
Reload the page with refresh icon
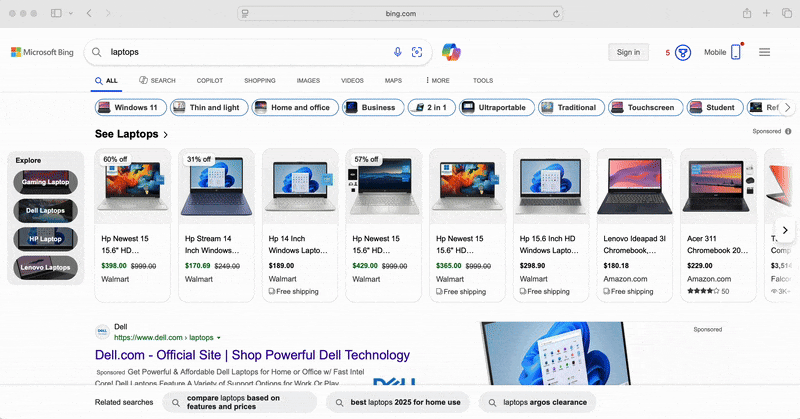tap(556, 14)
